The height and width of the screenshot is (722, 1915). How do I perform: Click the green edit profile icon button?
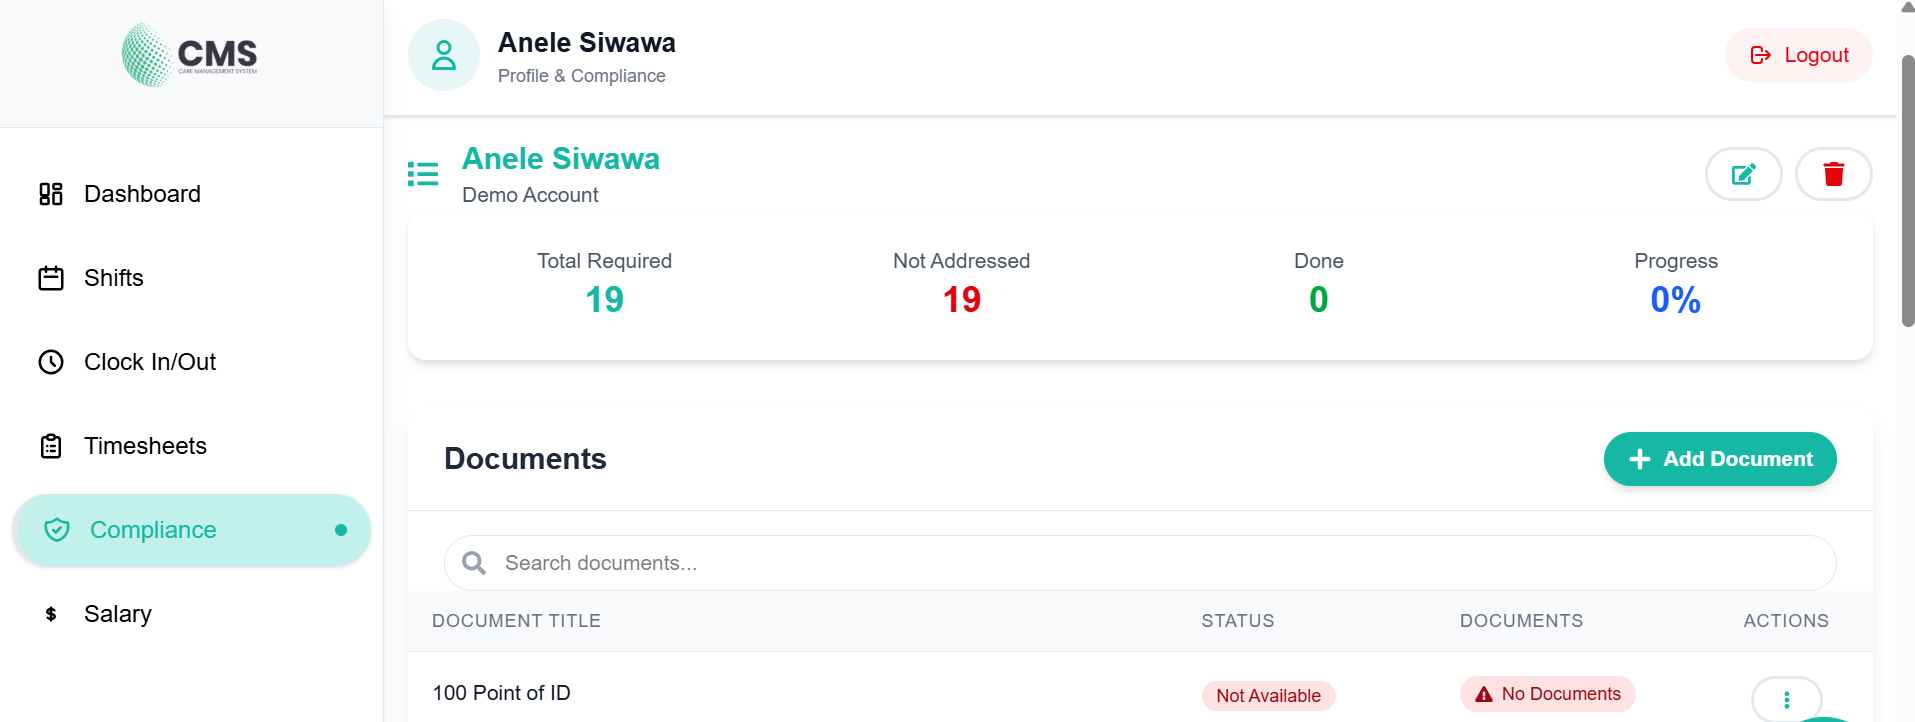coord(1743,174)
